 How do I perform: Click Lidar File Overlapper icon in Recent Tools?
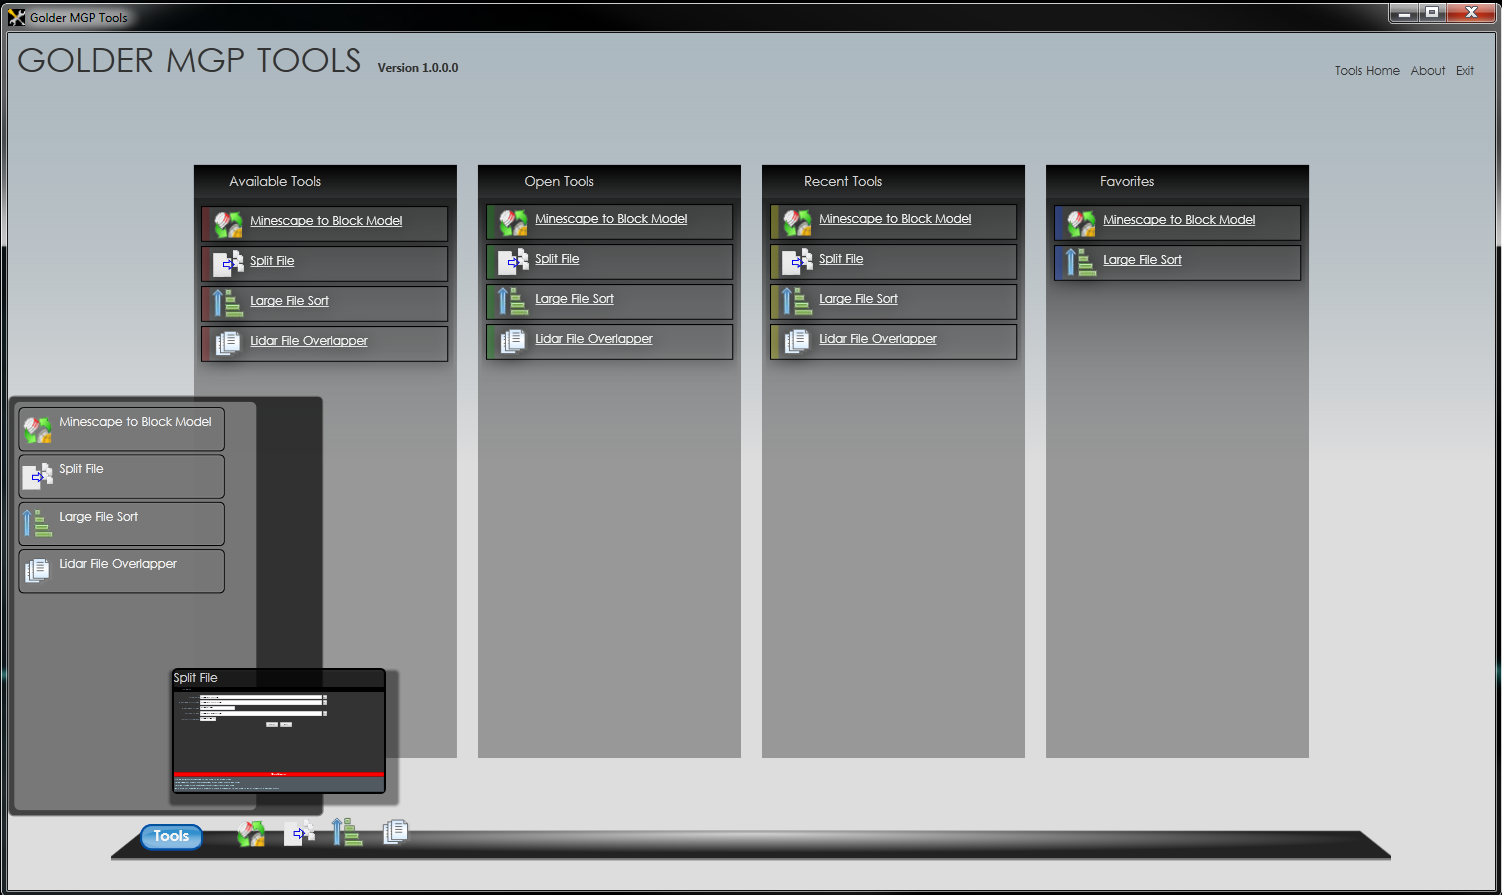[x=797, y=341]
